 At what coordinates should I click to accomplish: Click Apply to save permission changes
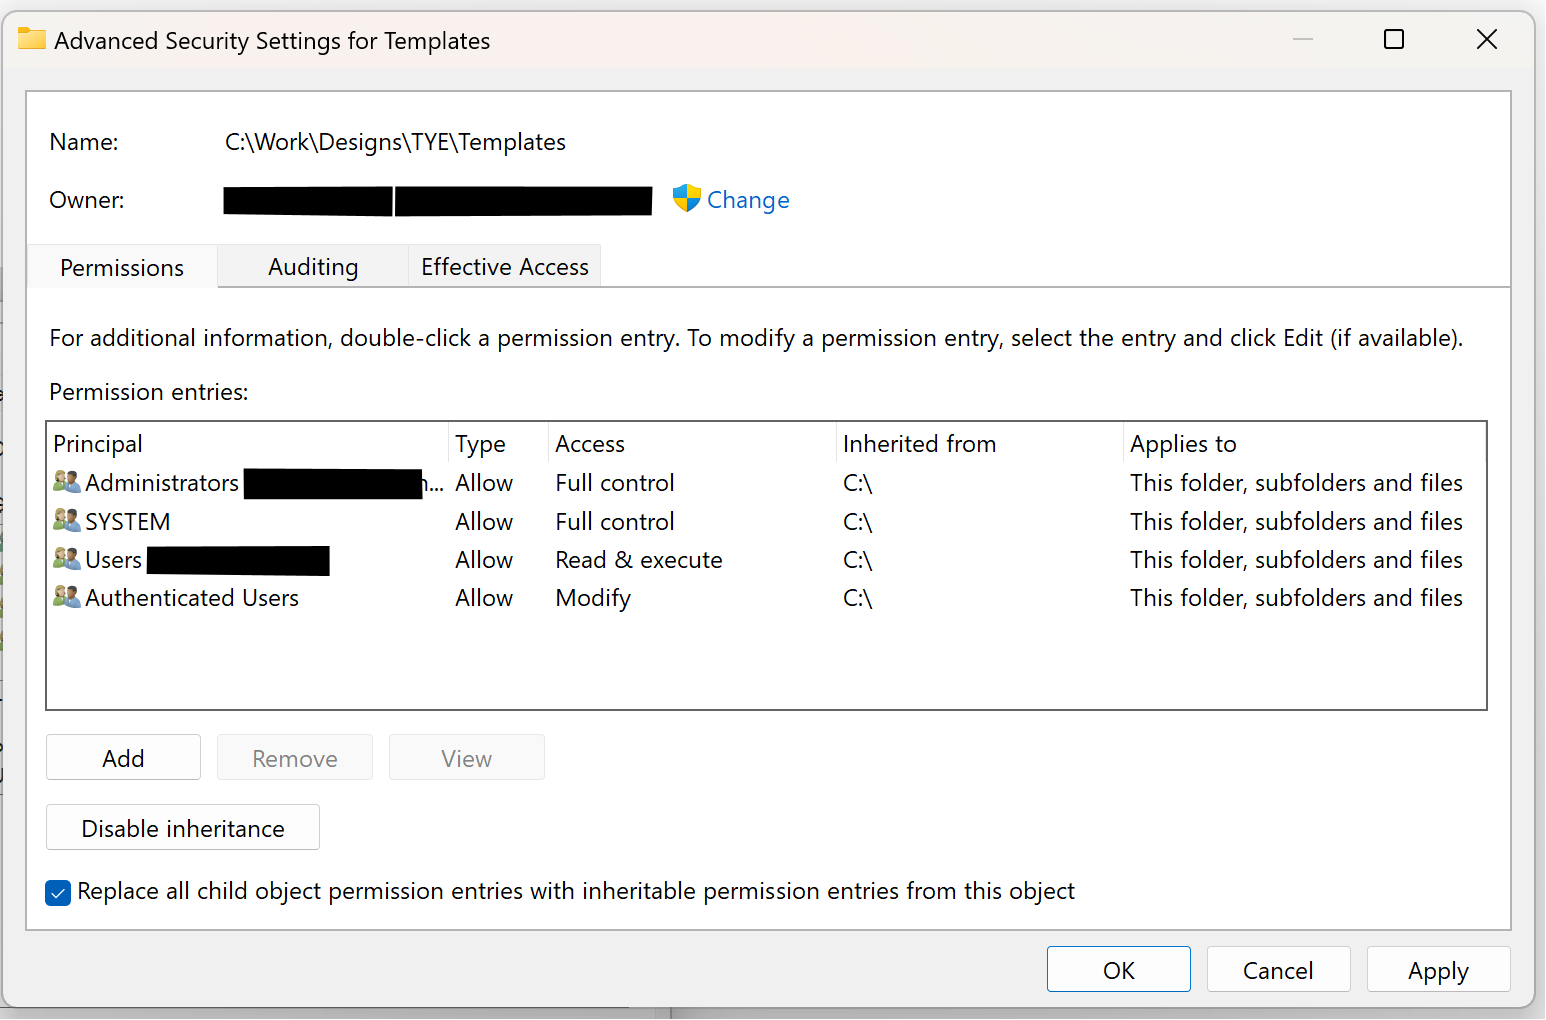pyautogui.click(x=1438, y=969)
